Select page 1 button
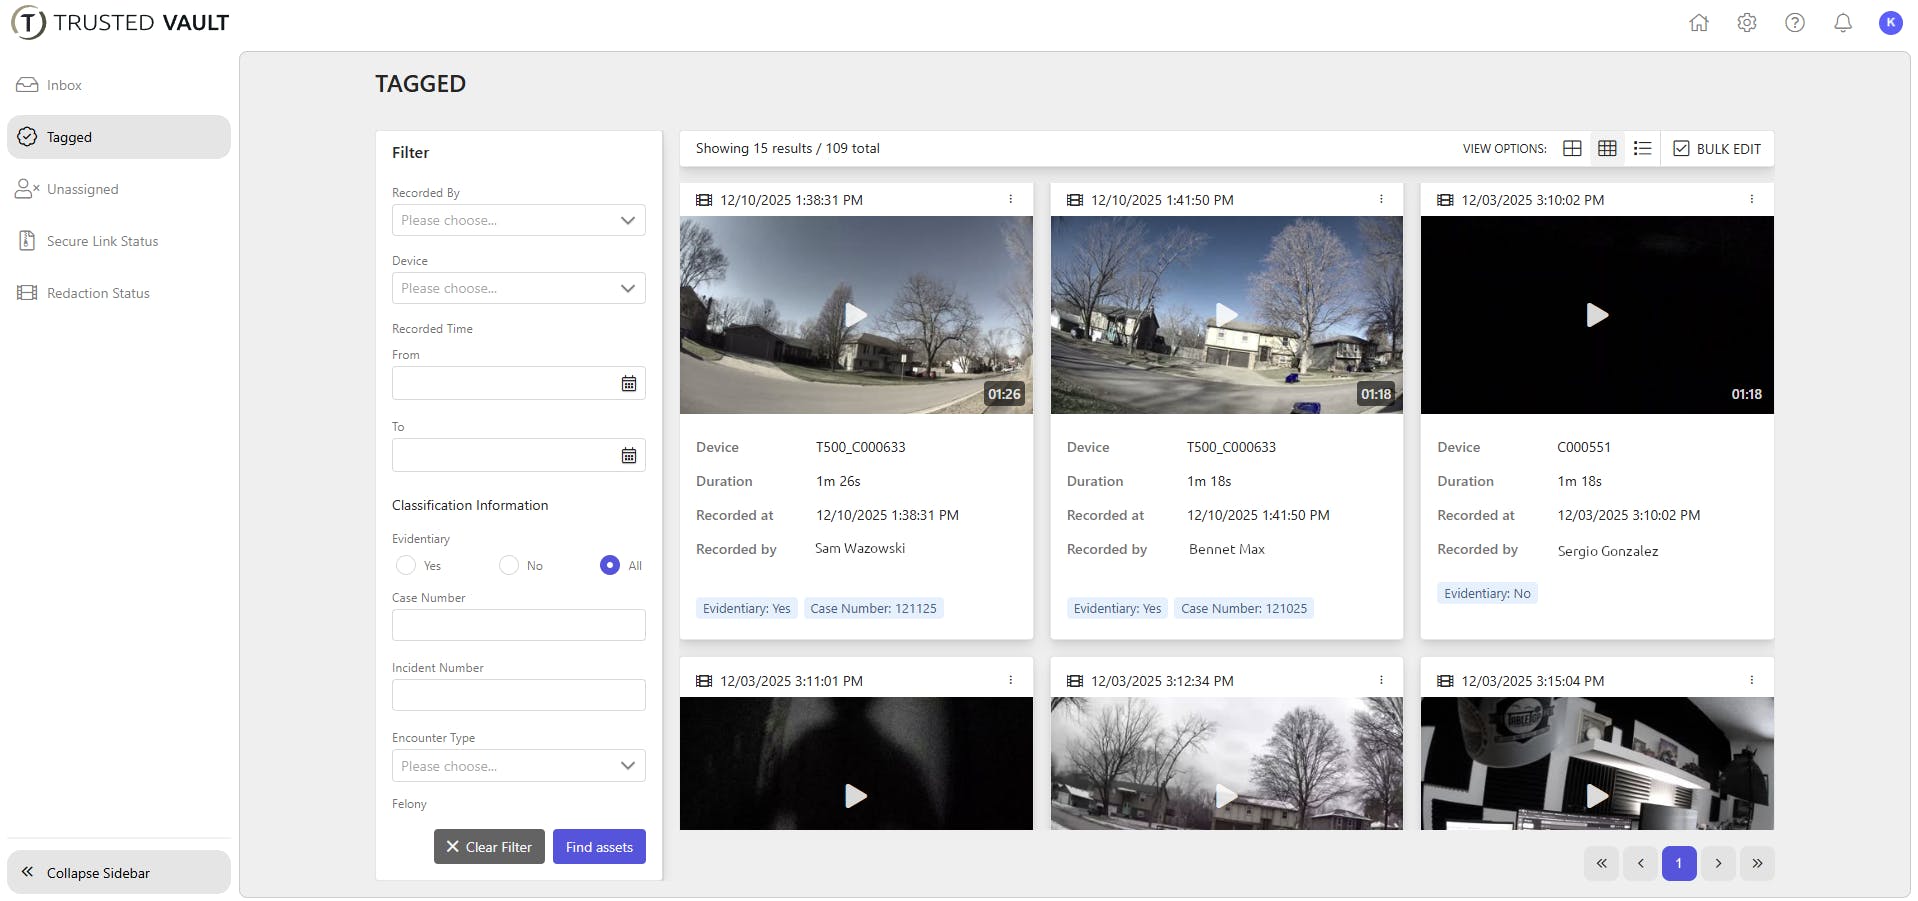 pos(1679,863)
